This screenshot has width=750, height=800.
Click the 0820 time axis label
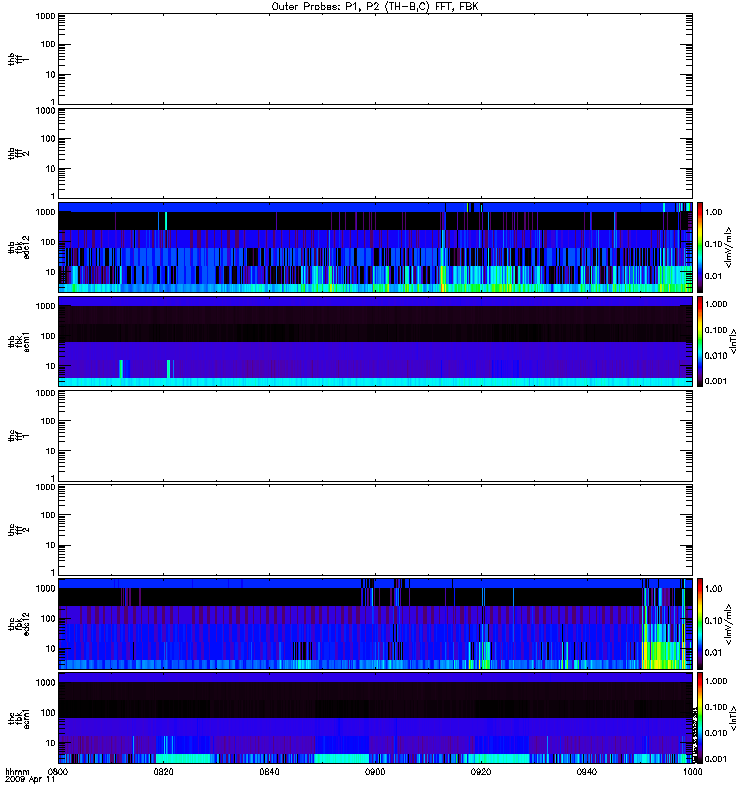163,772
